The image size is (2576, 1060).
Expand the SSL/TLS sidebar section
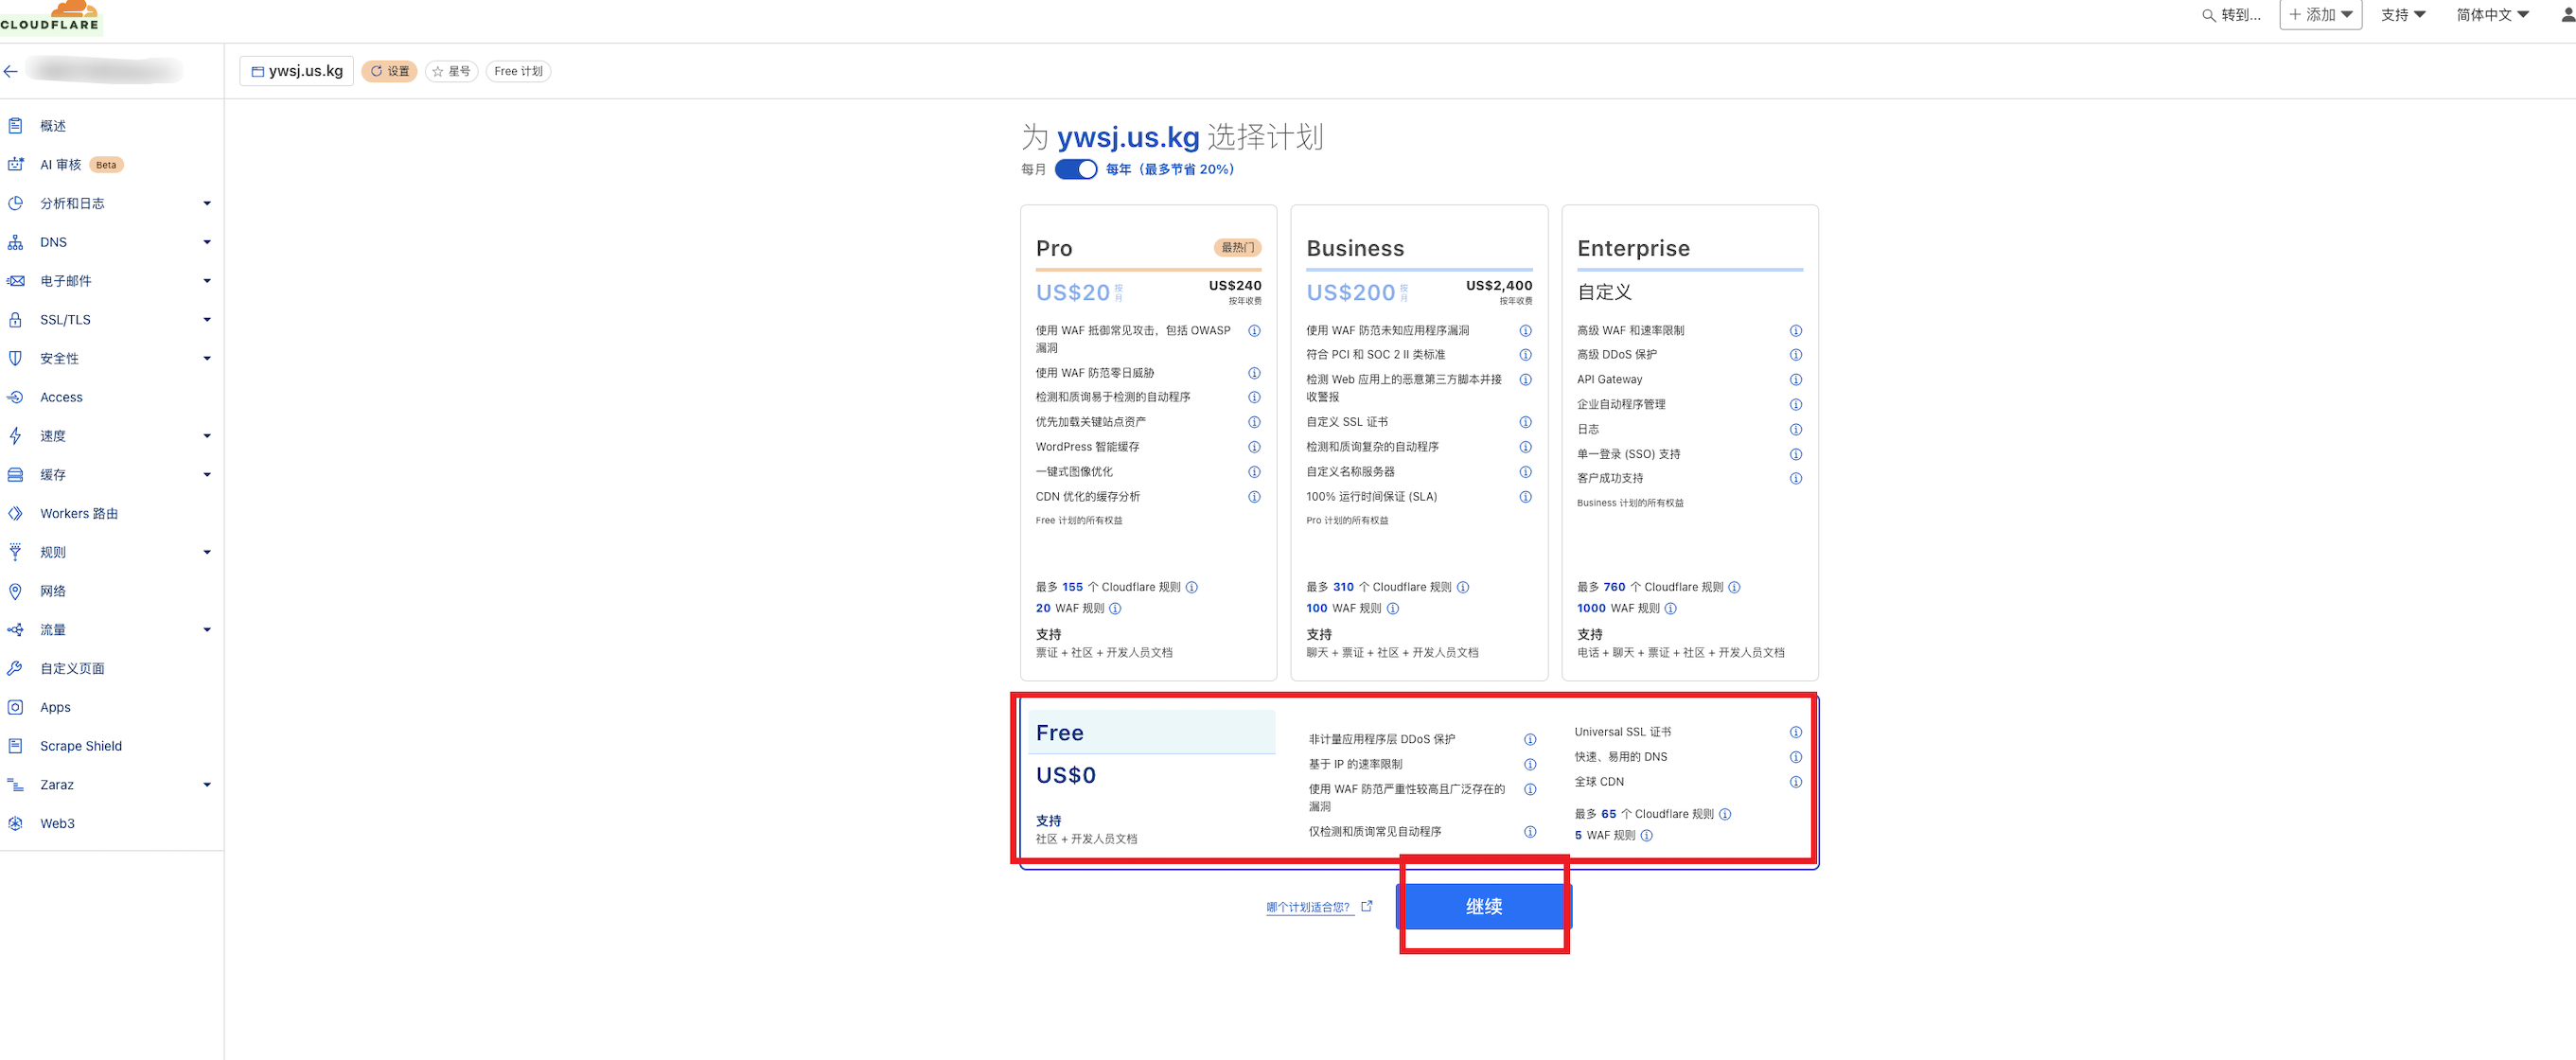coord(207,320)
